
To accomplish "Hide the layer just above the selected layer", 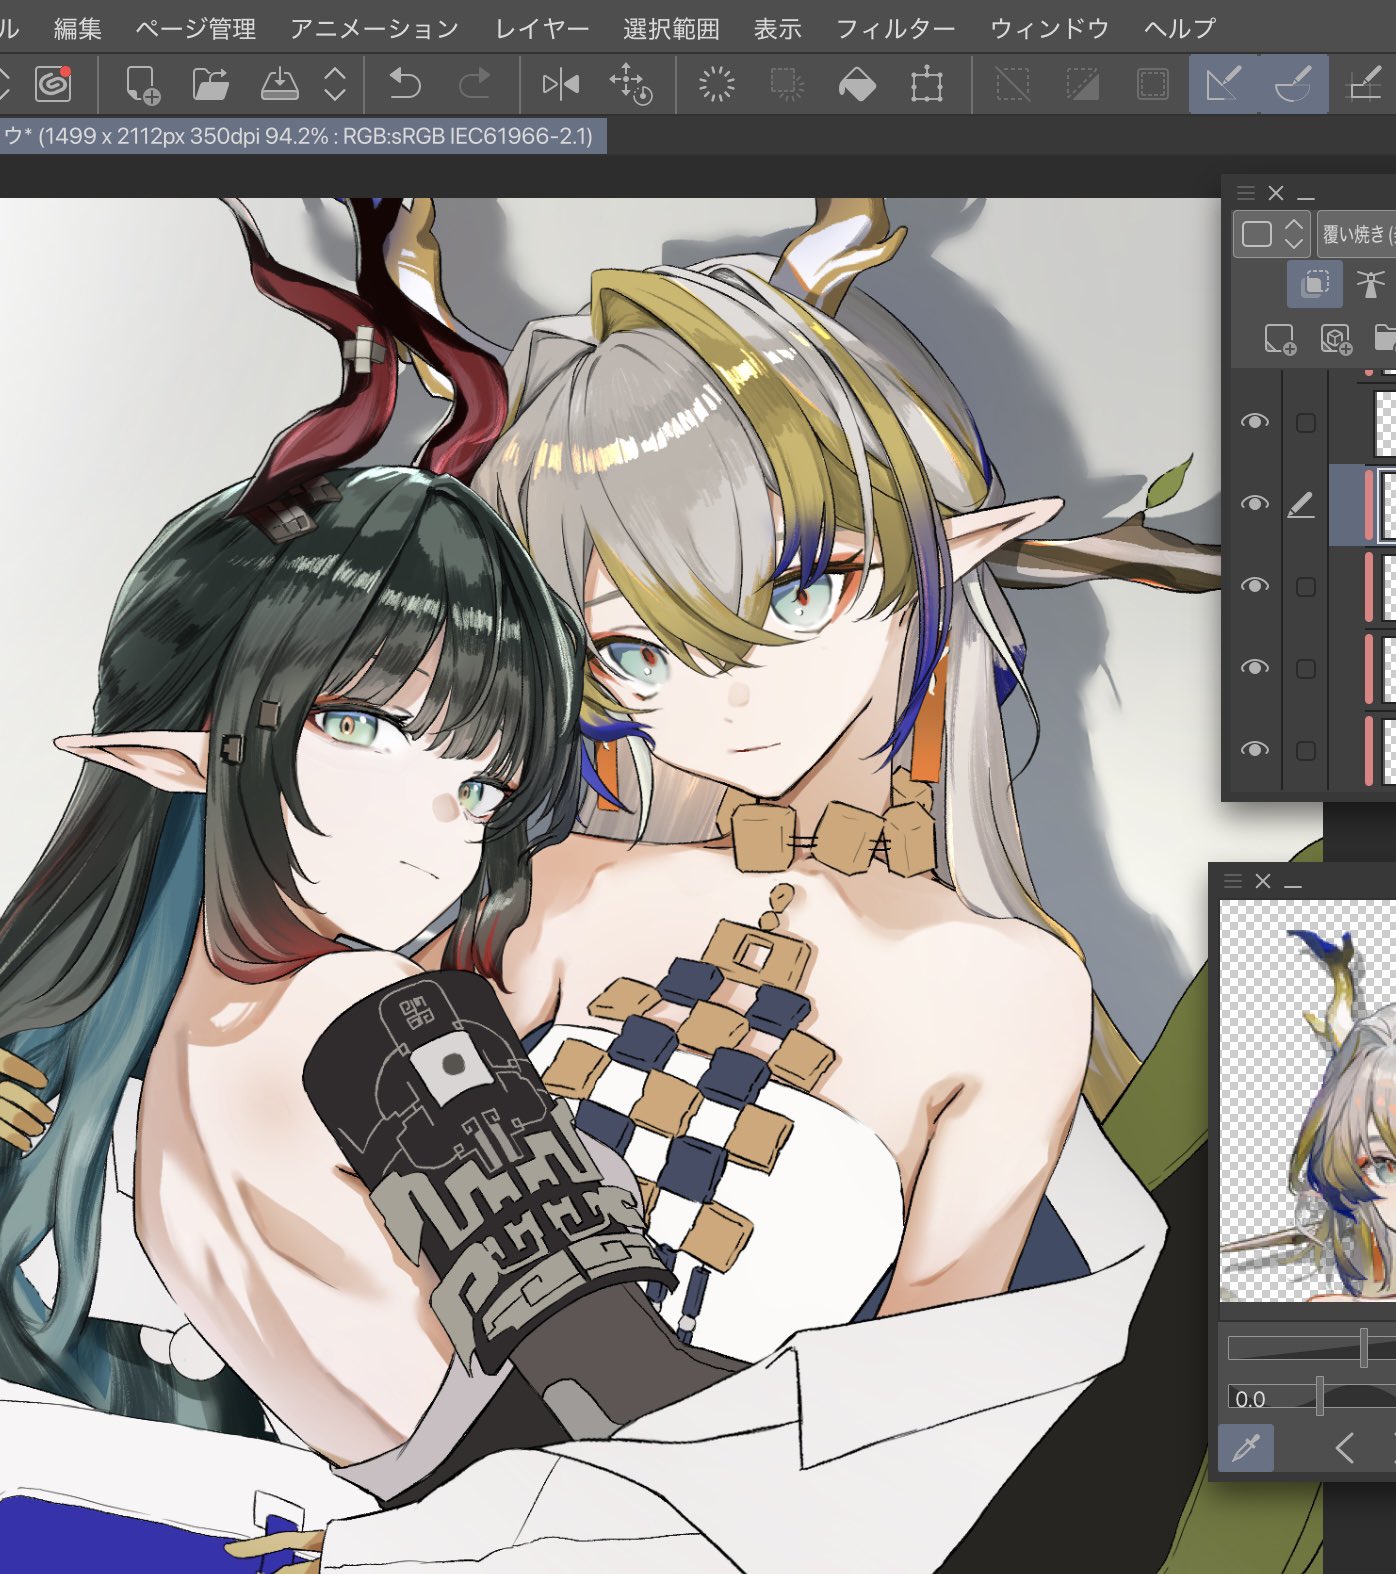I will pyautogui.click(x=1254, y=422).
